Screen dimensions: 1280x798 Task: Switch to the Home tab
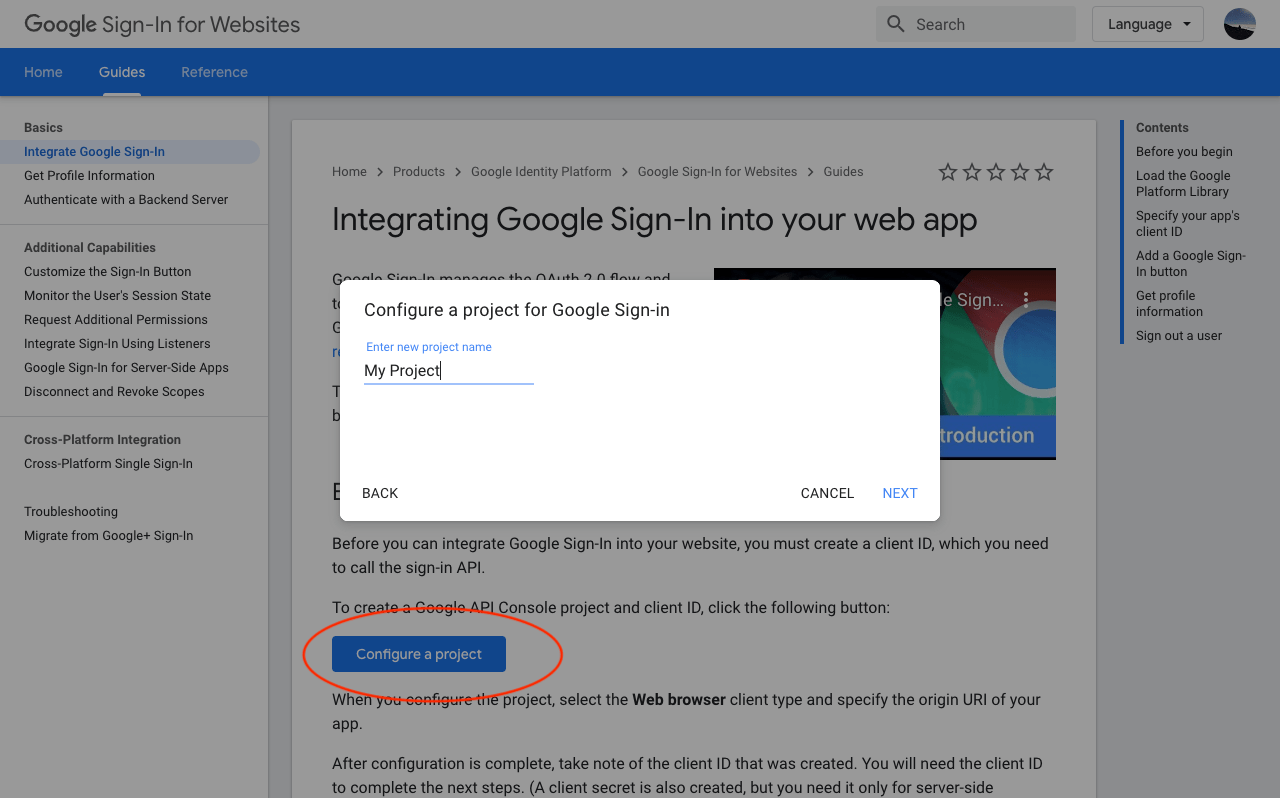click(43, 72)
